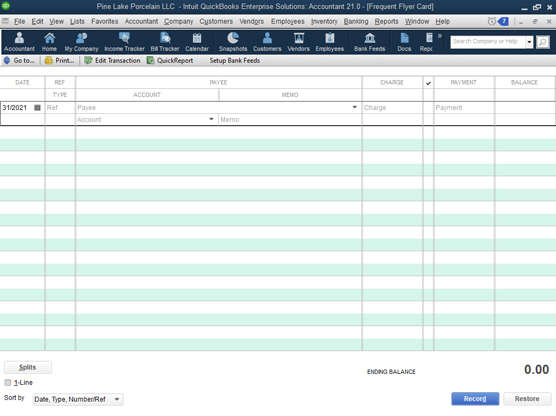Viewport: 556px width, 416px height.
Task: Open the Accountant menu
Action: point(141,22)
